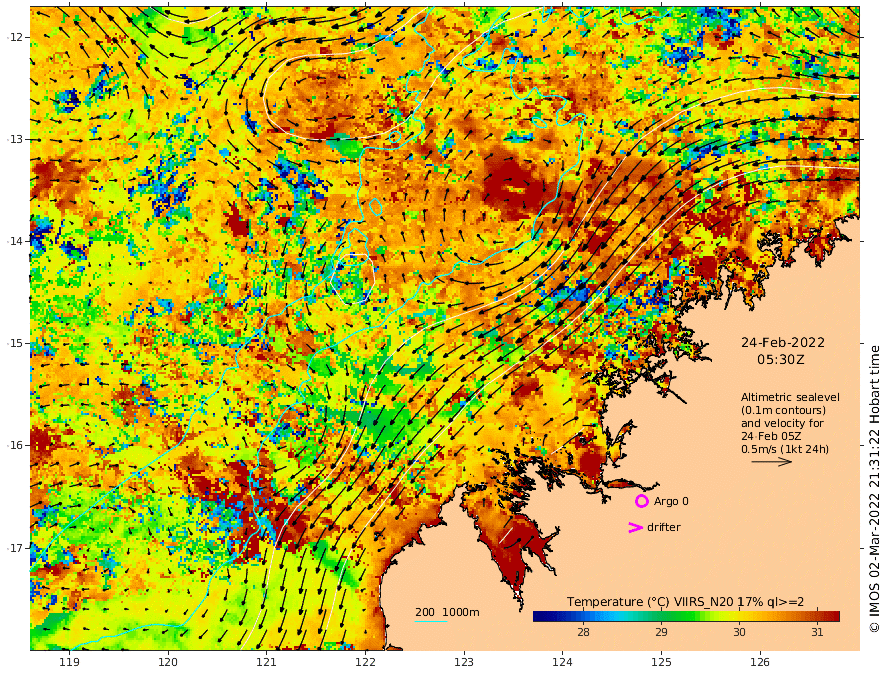Click longitude axis label 122
This screenshot has height=680, width=880.
pyautogui.click(x=365, y=662)
